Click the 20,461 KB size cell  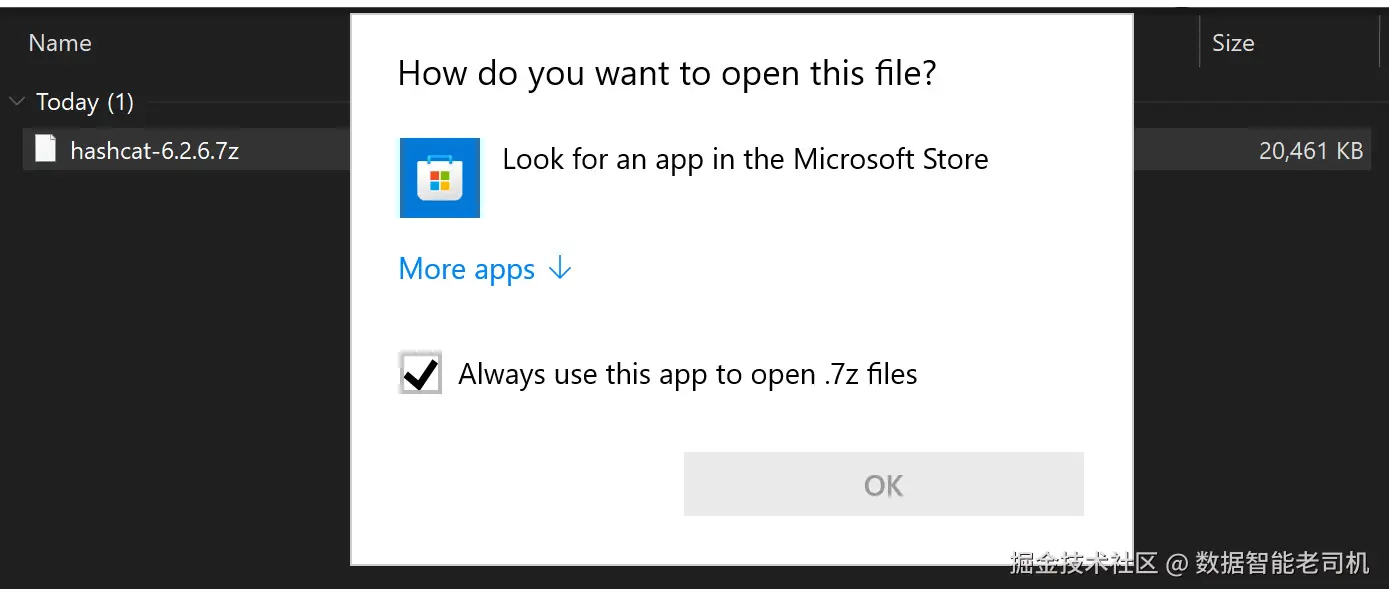pos(1310,151)
